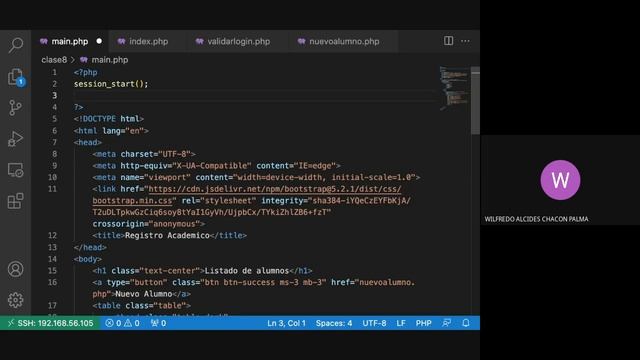Click the Registro Academico title text
This screenshot has height=360, width=640.
167,236
